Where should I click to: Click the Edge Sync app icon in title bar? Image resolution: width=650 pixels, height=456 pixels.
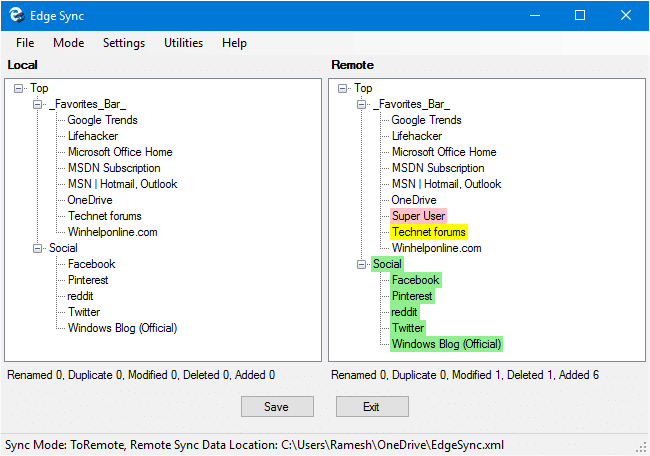point(17,15)
